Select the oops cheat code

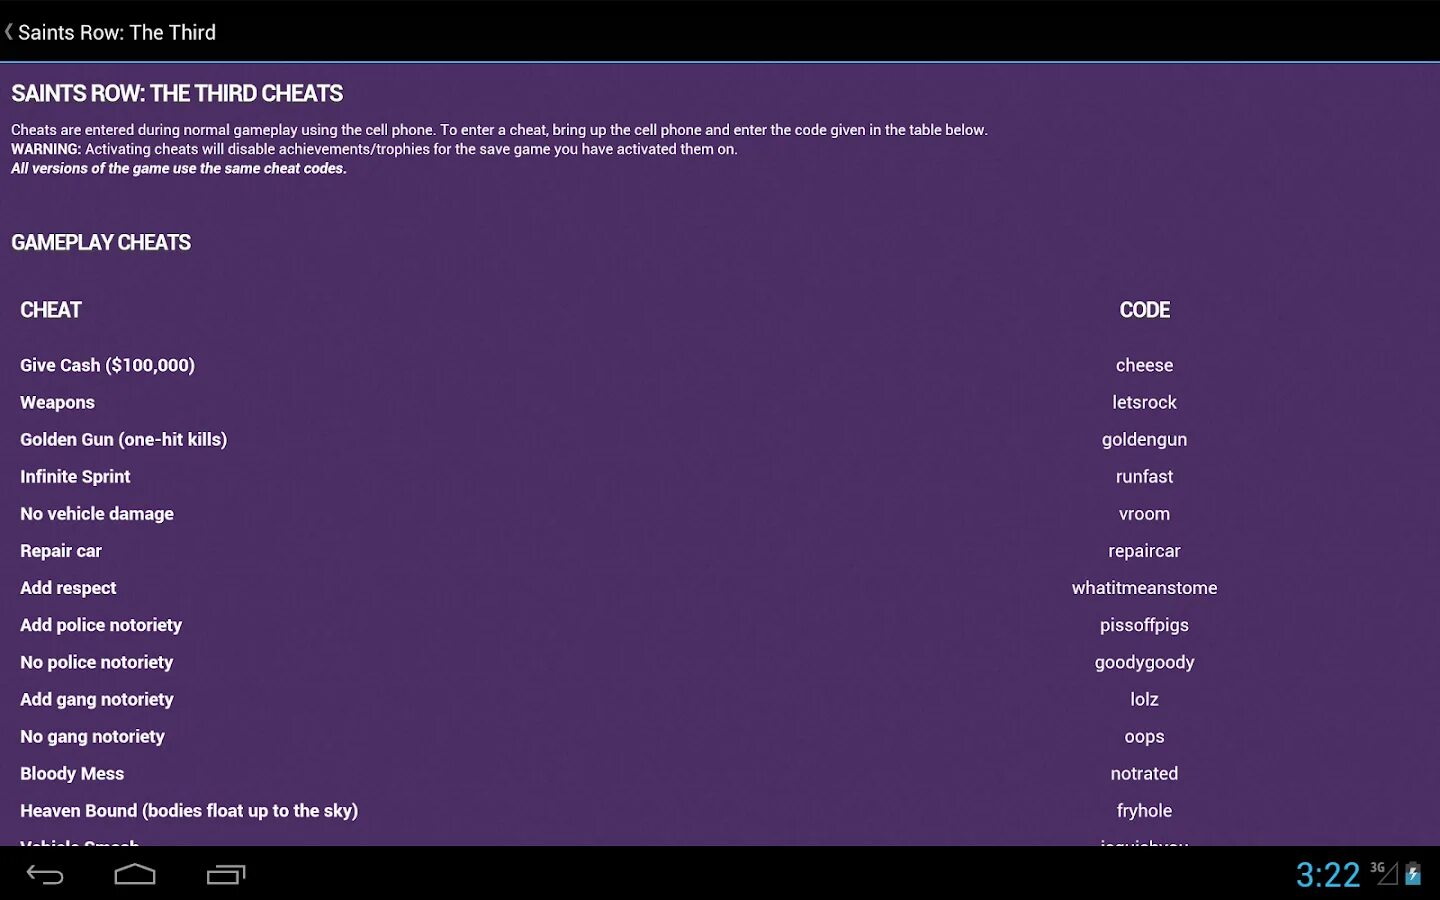(x=1145, y=736)
